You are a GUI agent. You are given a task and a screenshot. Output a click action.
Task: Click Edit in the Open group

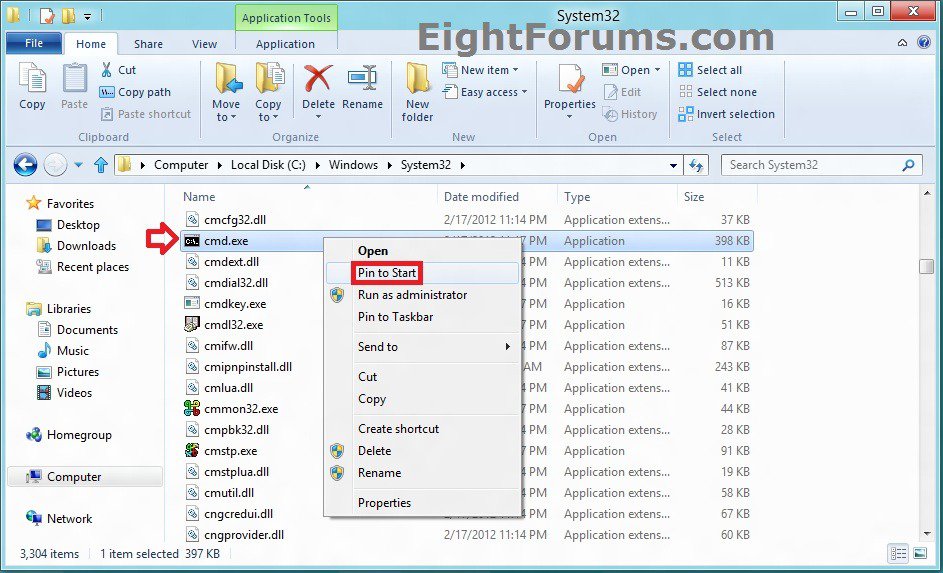[623, 92]
